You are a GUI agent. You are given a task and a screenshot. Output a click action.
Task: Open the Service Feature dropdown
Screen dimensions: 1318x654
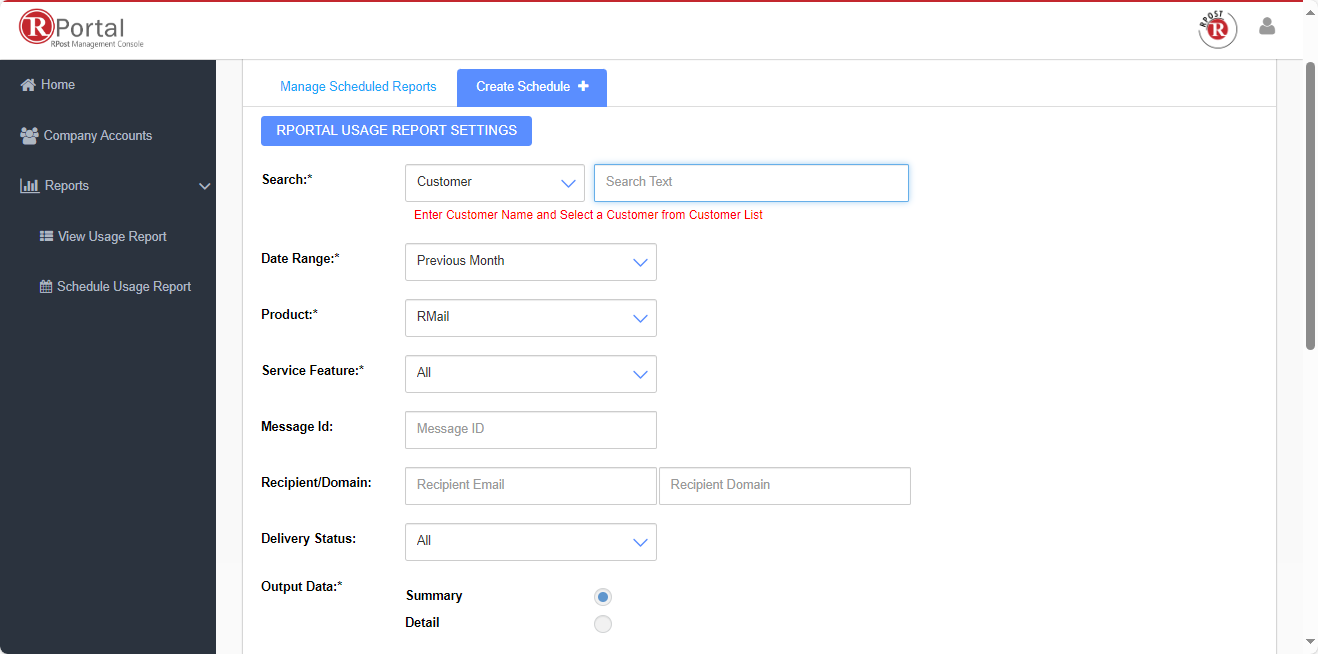point(531,373)
